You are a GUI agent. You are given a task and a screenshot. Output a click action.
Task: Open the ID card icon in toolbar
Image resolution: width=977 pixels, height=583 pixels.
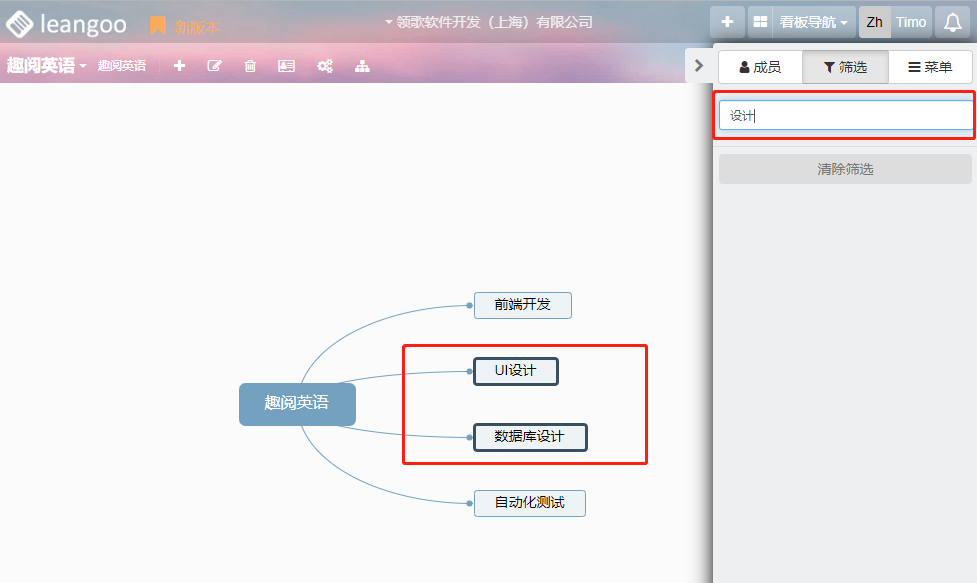click(286, 66)
